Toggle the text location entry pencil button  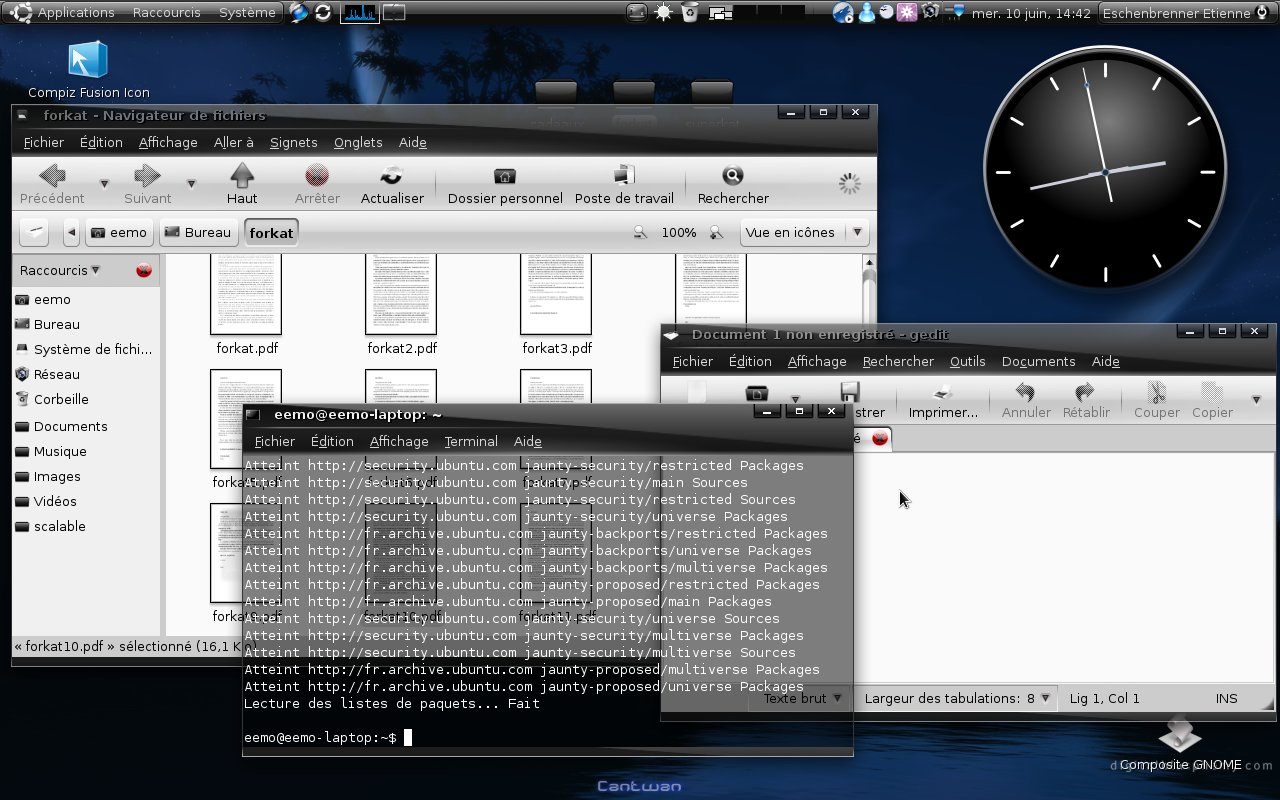34,232
